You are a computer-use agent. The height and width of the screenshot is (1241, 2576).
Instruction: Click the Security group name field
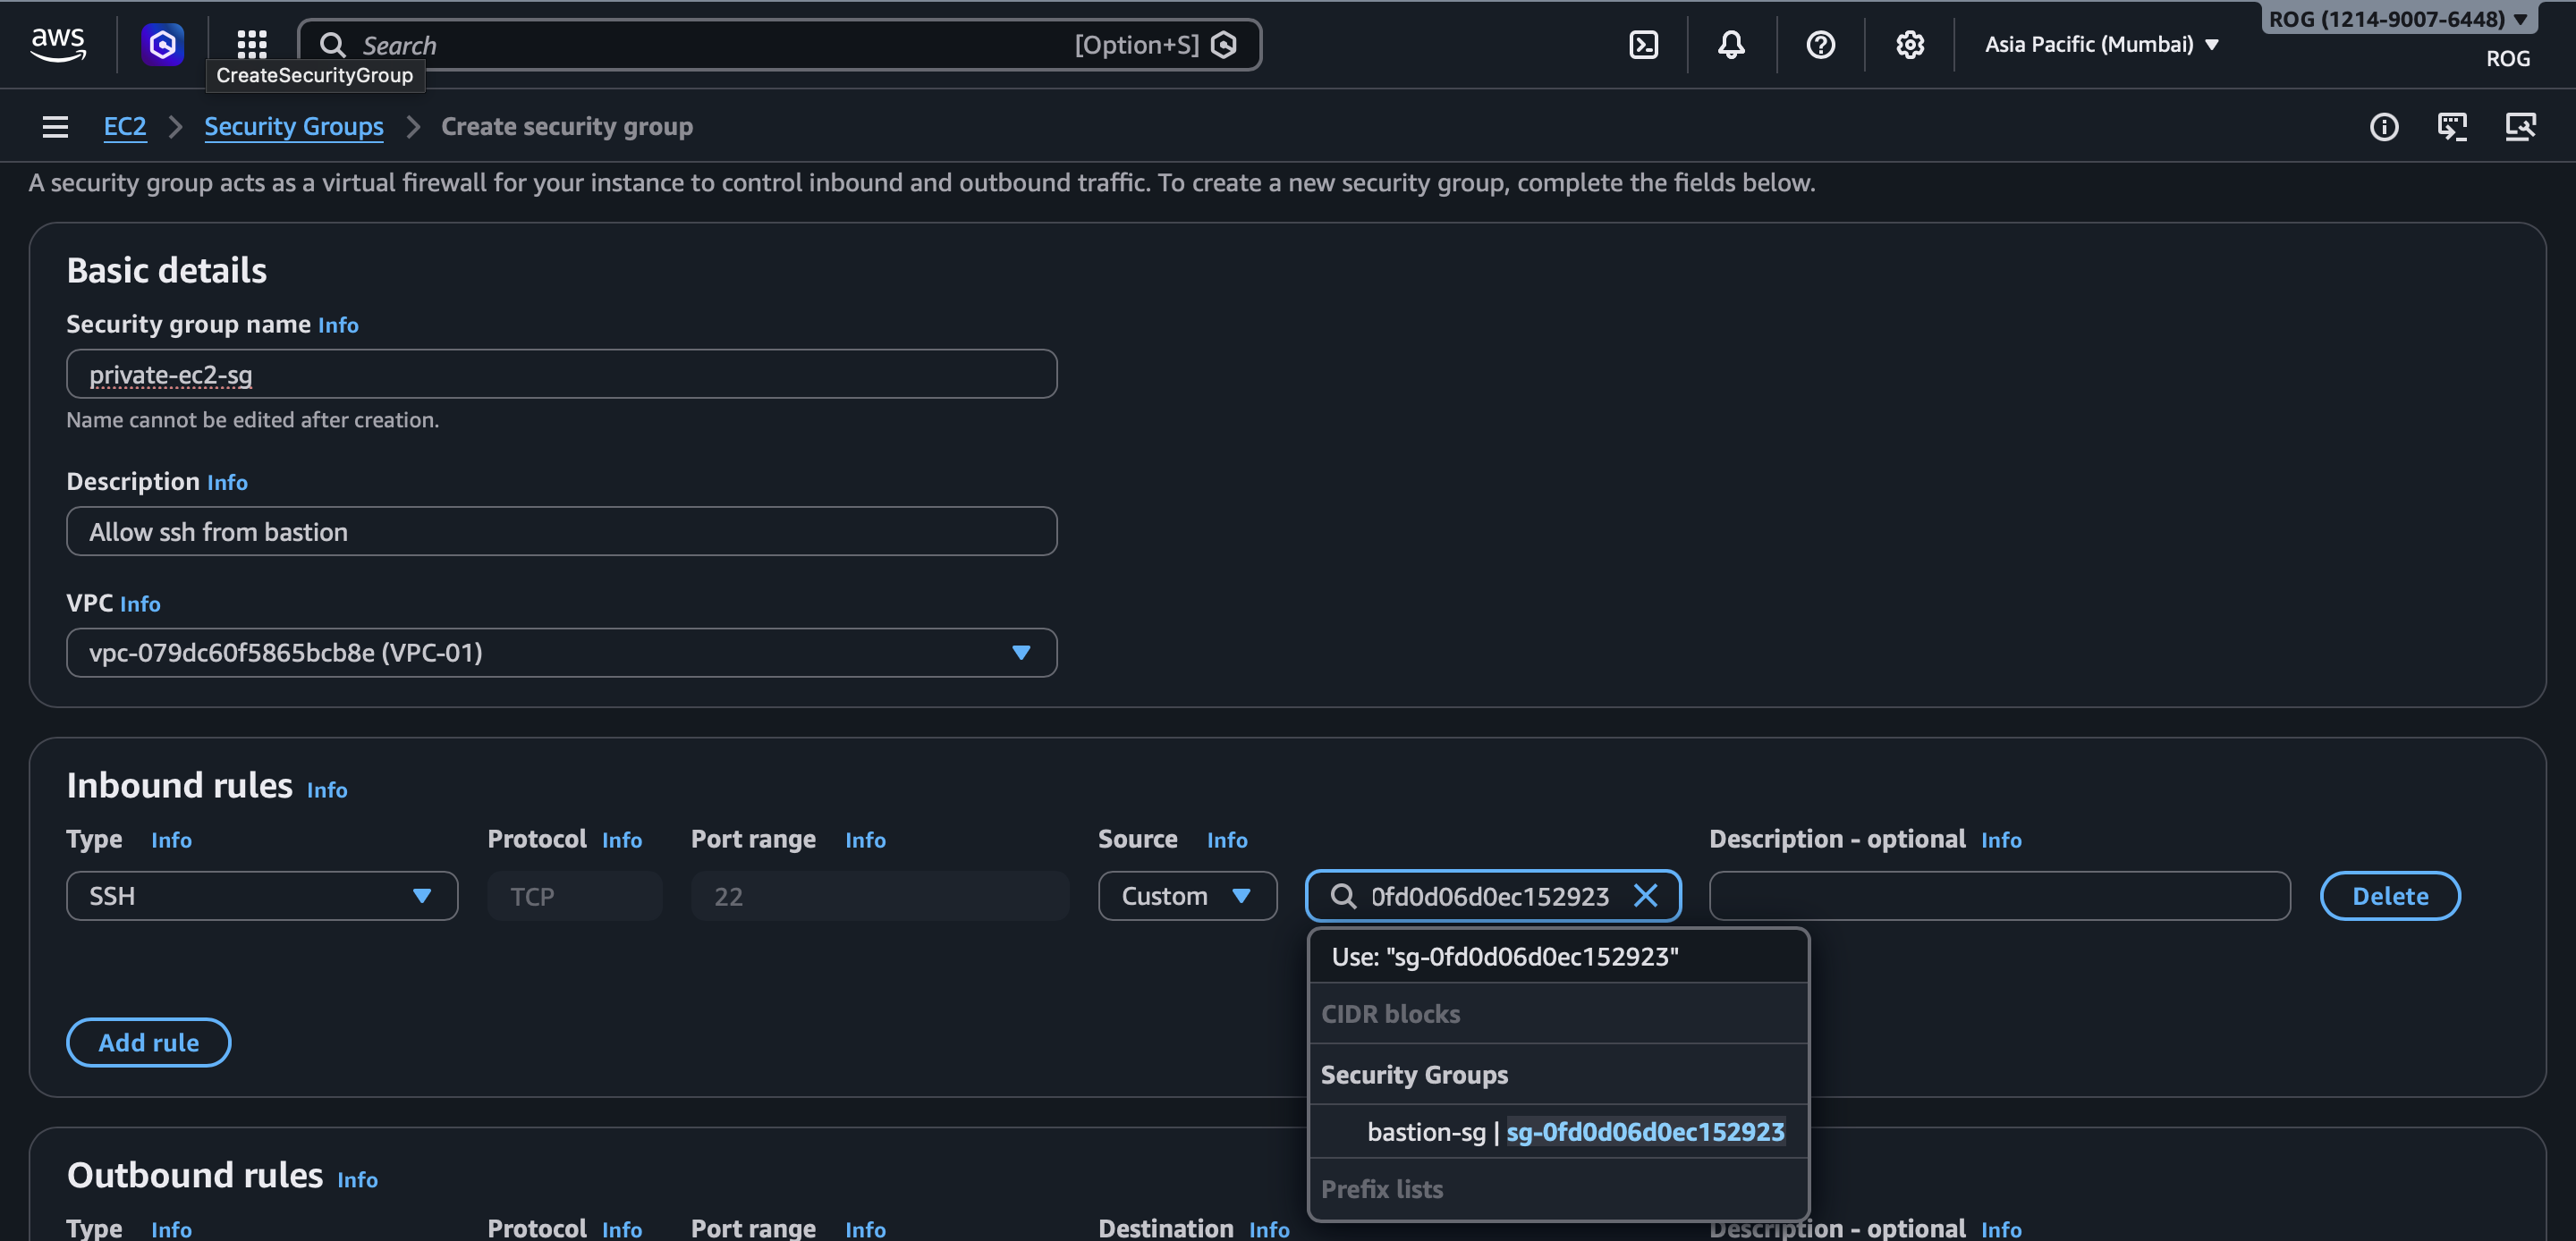click(x=561, y=374)
